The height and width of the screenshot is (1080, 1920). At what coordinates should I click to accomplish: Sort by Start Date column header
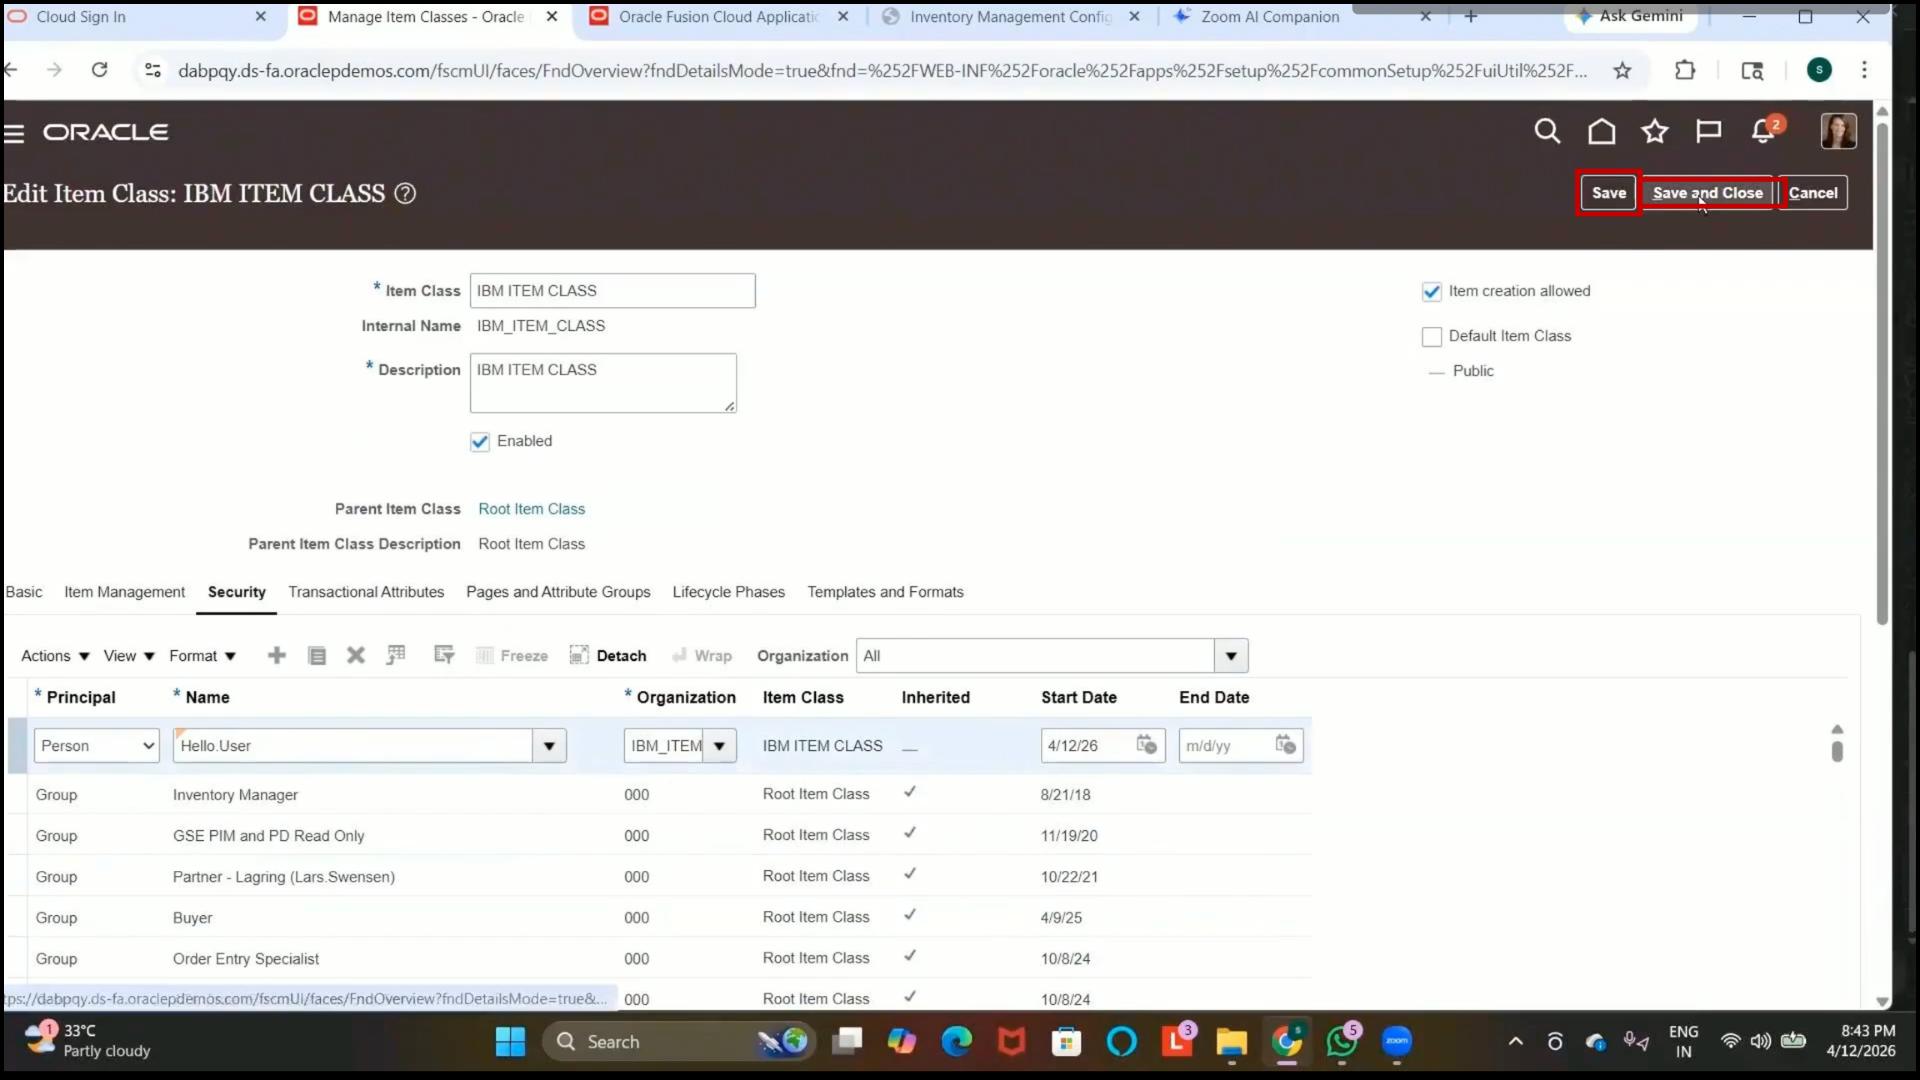[x=1078, y=698]
